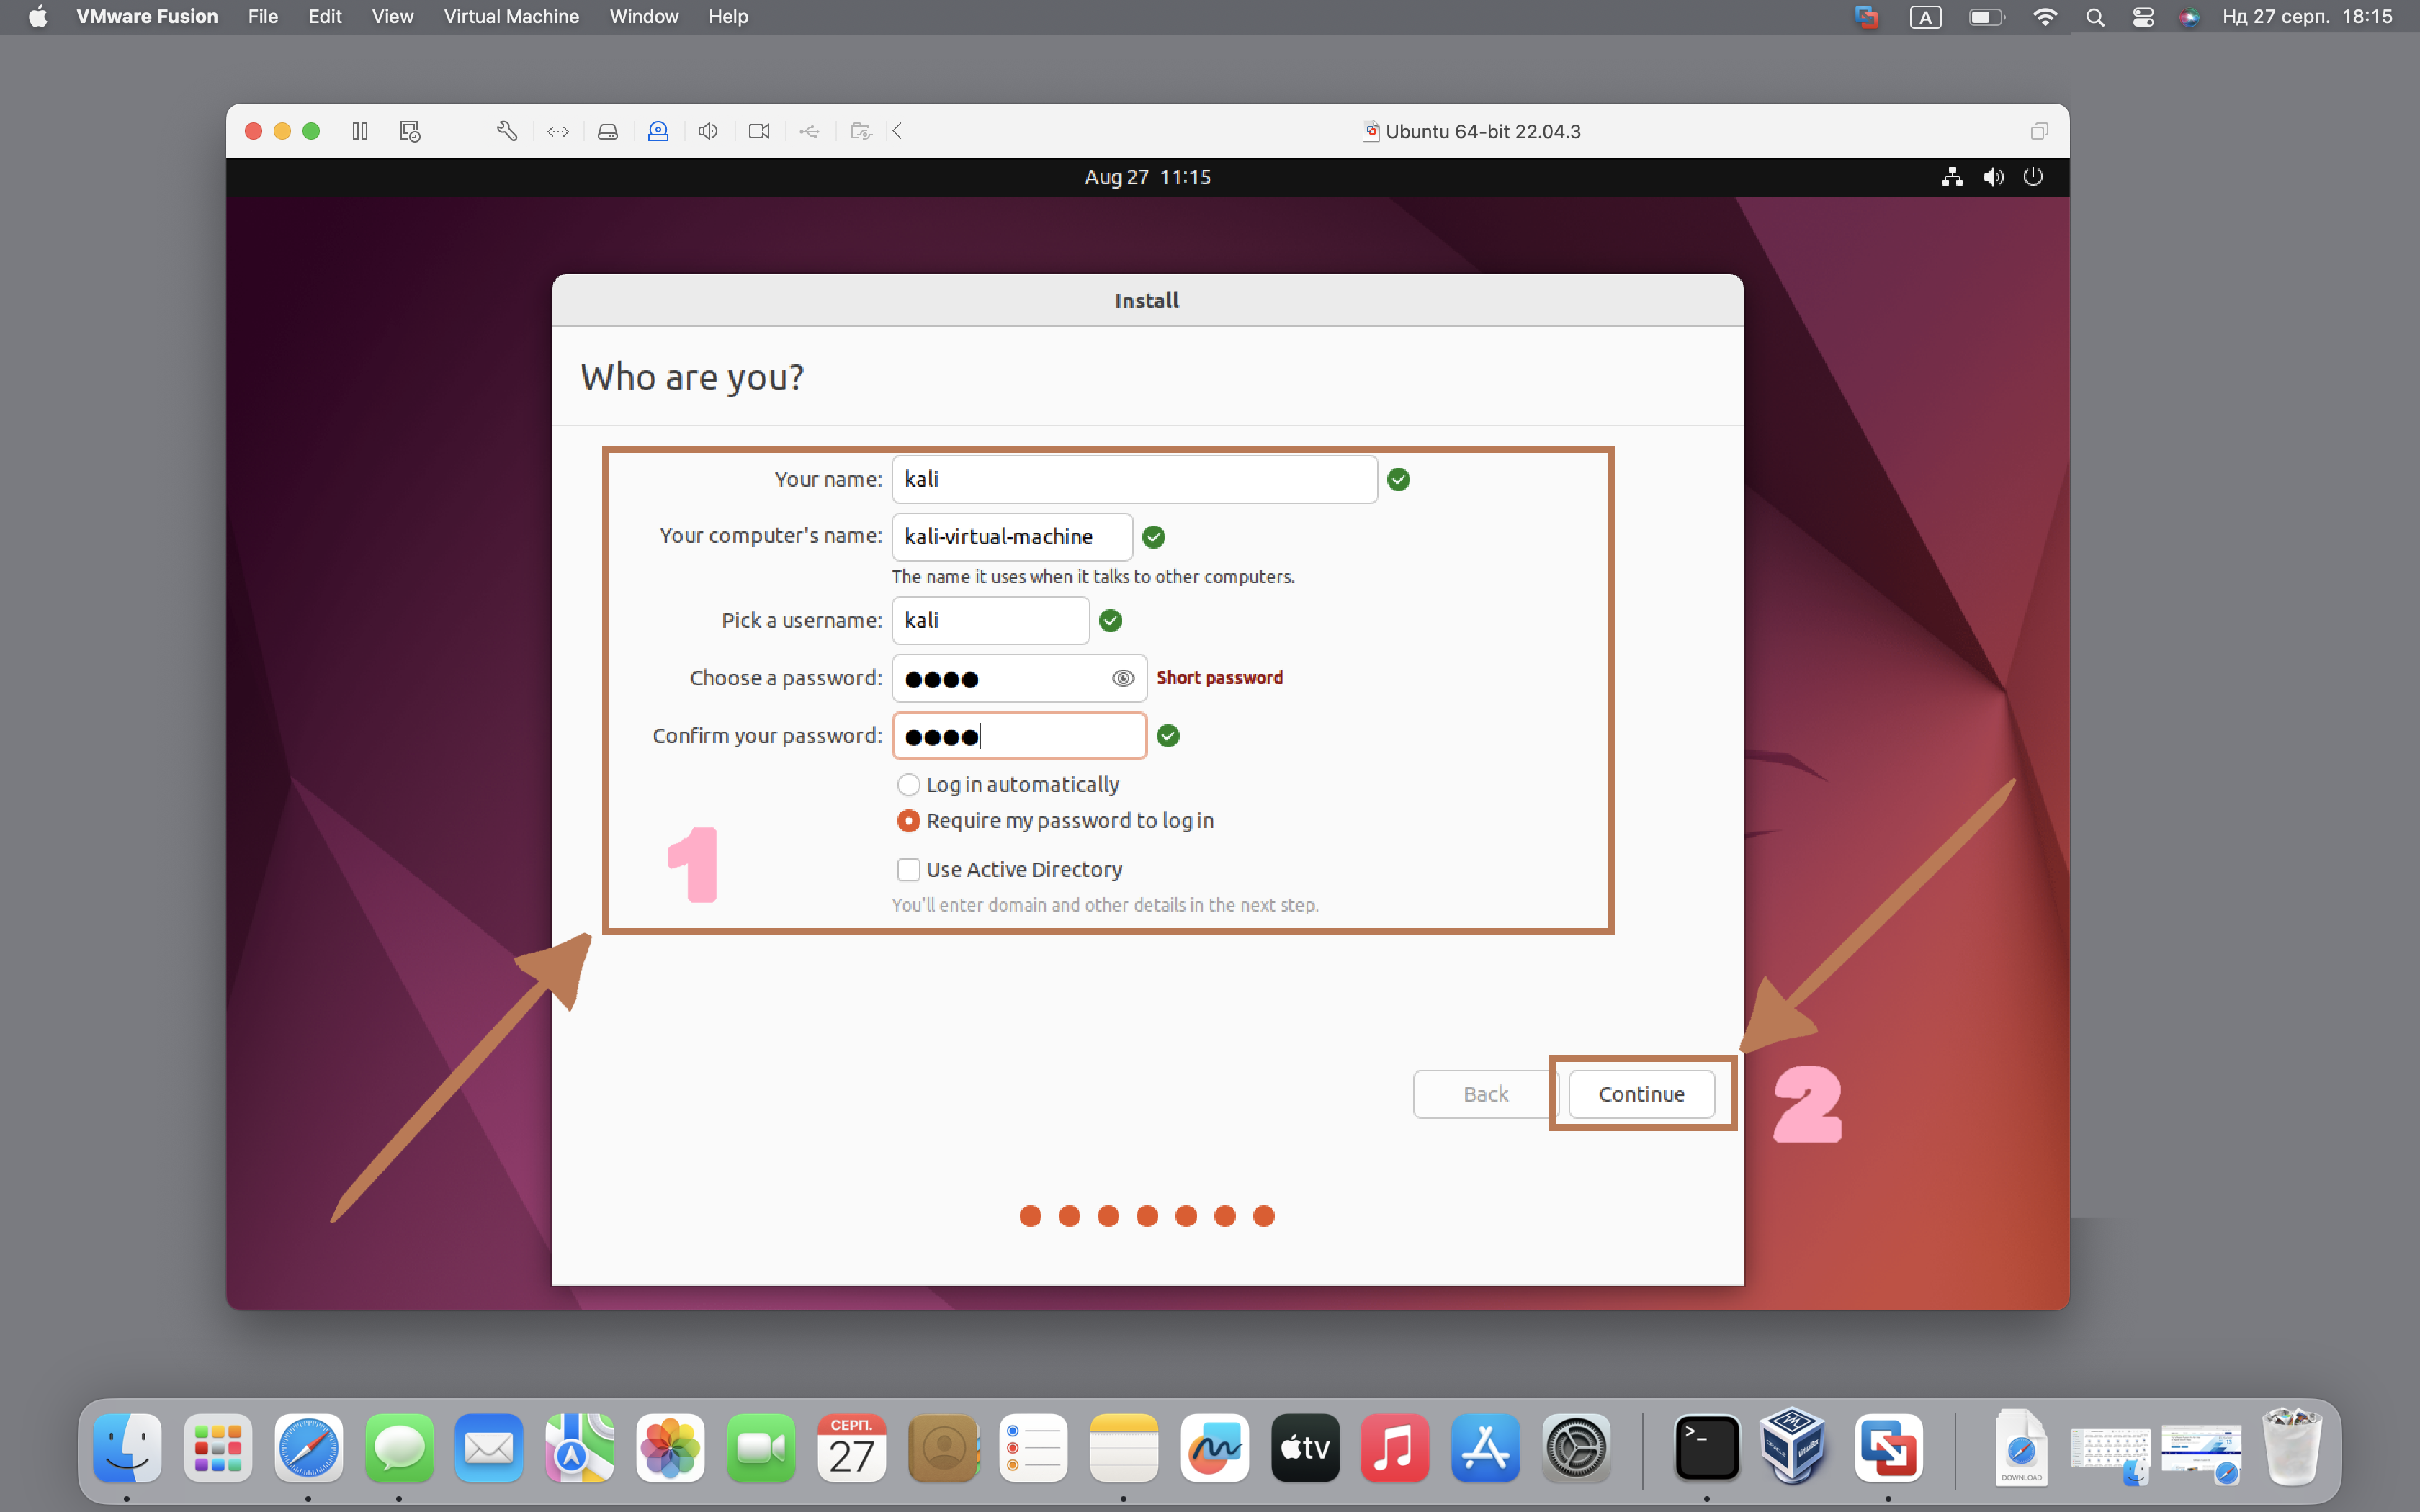Click the Back button

(x=1485, y=1094)
